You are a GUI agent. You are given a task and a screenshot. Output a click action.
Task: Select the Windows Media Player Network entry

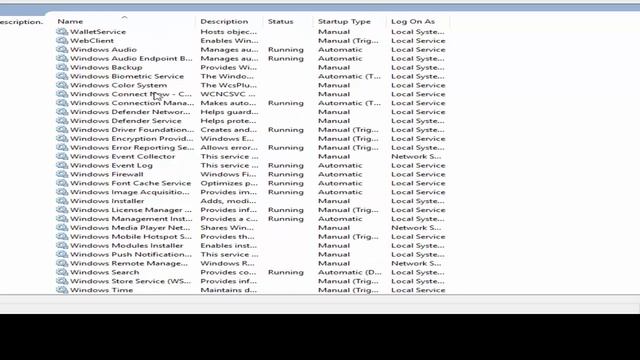point(130,228)
